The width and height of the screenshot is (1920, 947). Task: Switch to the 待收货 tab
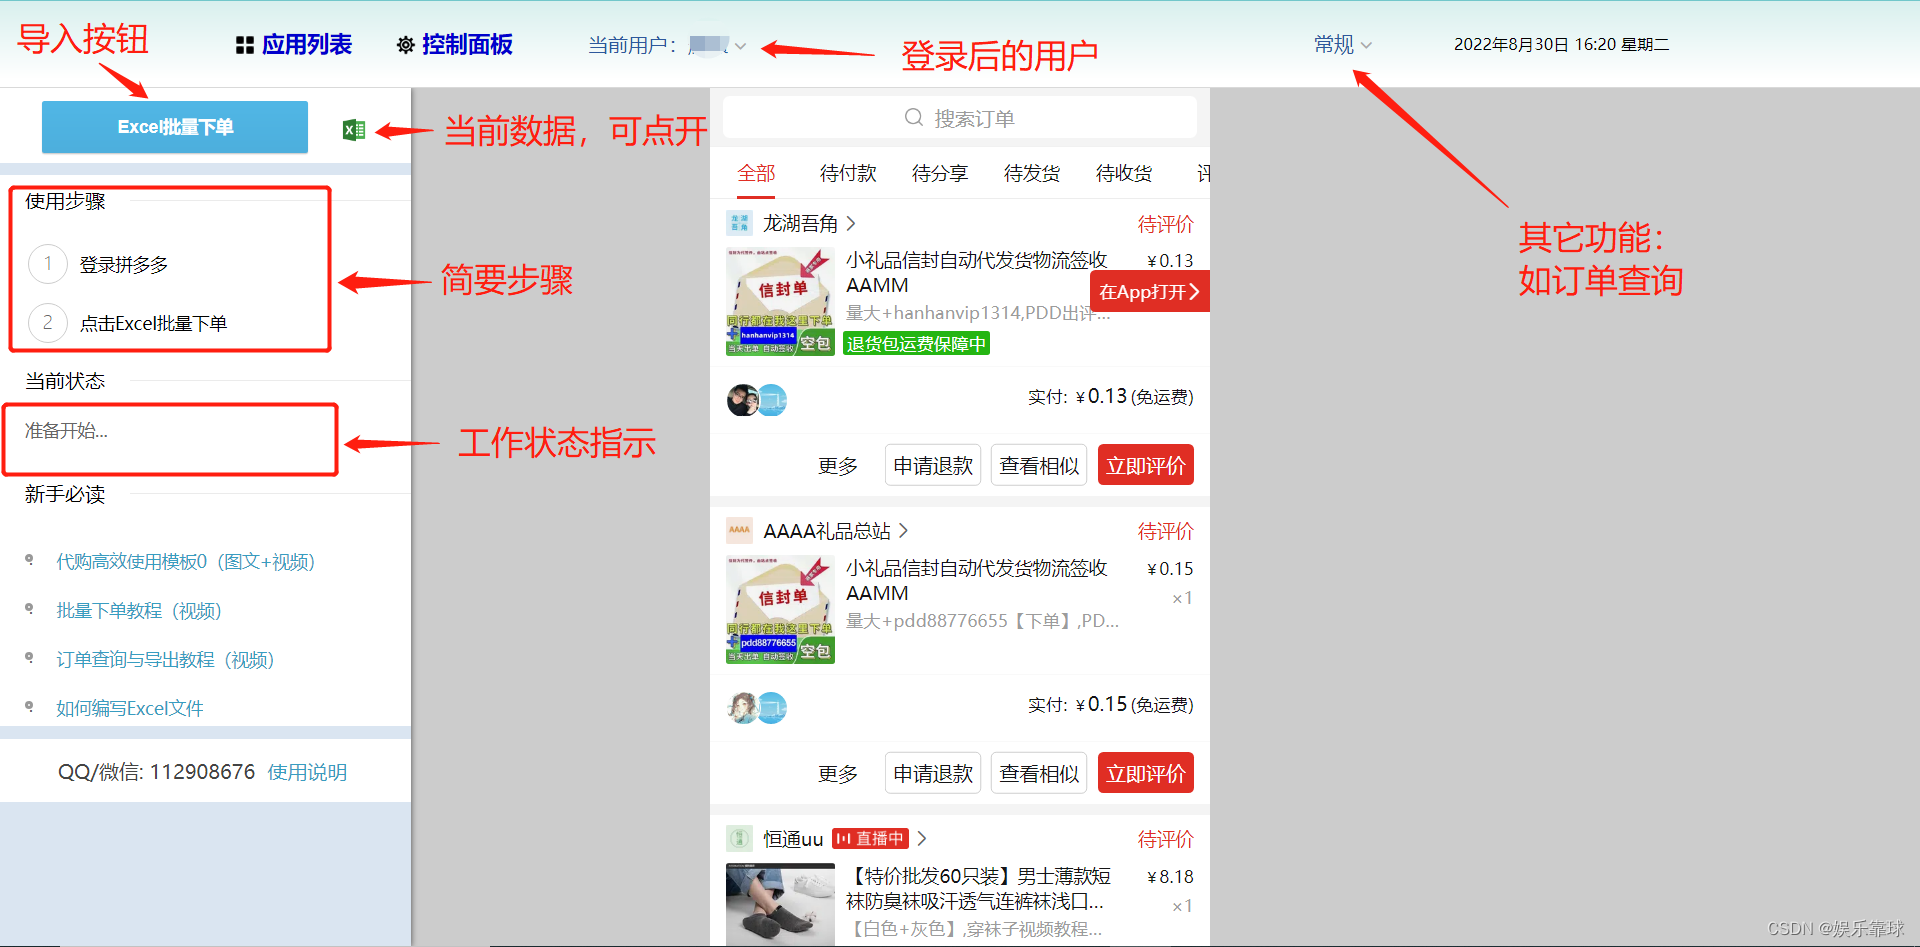click(1124, 174)
